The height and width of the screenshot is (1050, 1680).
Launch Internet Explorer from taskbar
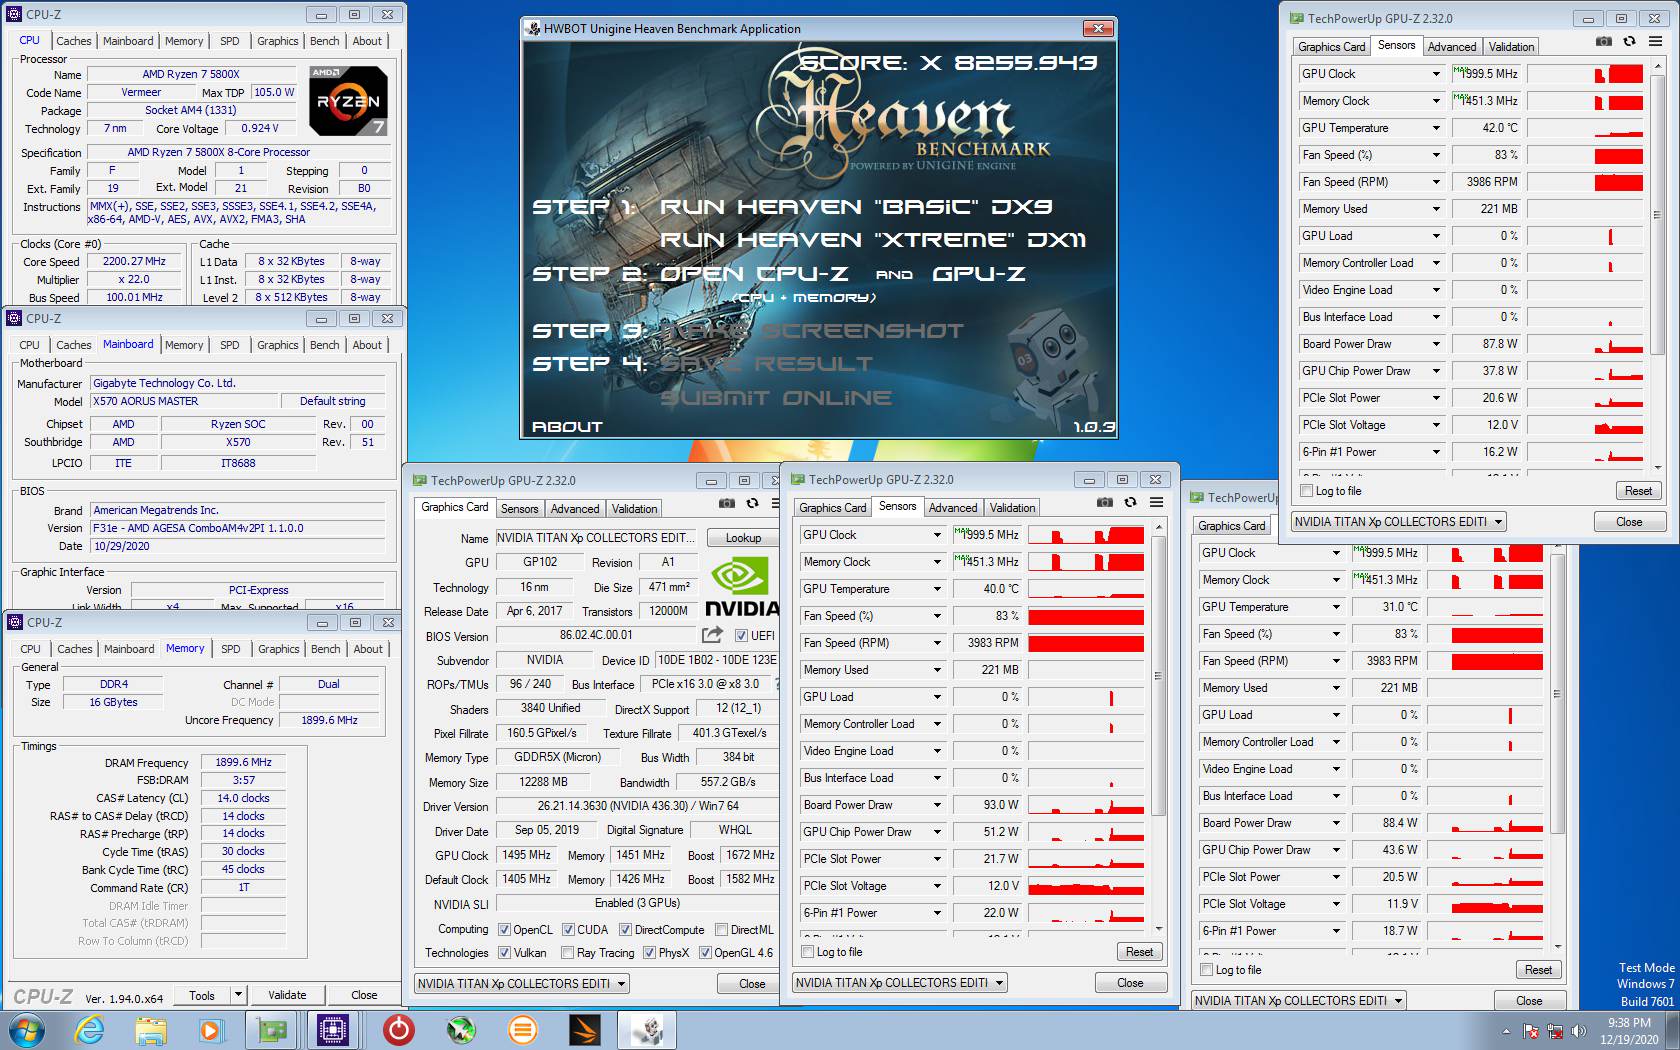point(89,1030)
